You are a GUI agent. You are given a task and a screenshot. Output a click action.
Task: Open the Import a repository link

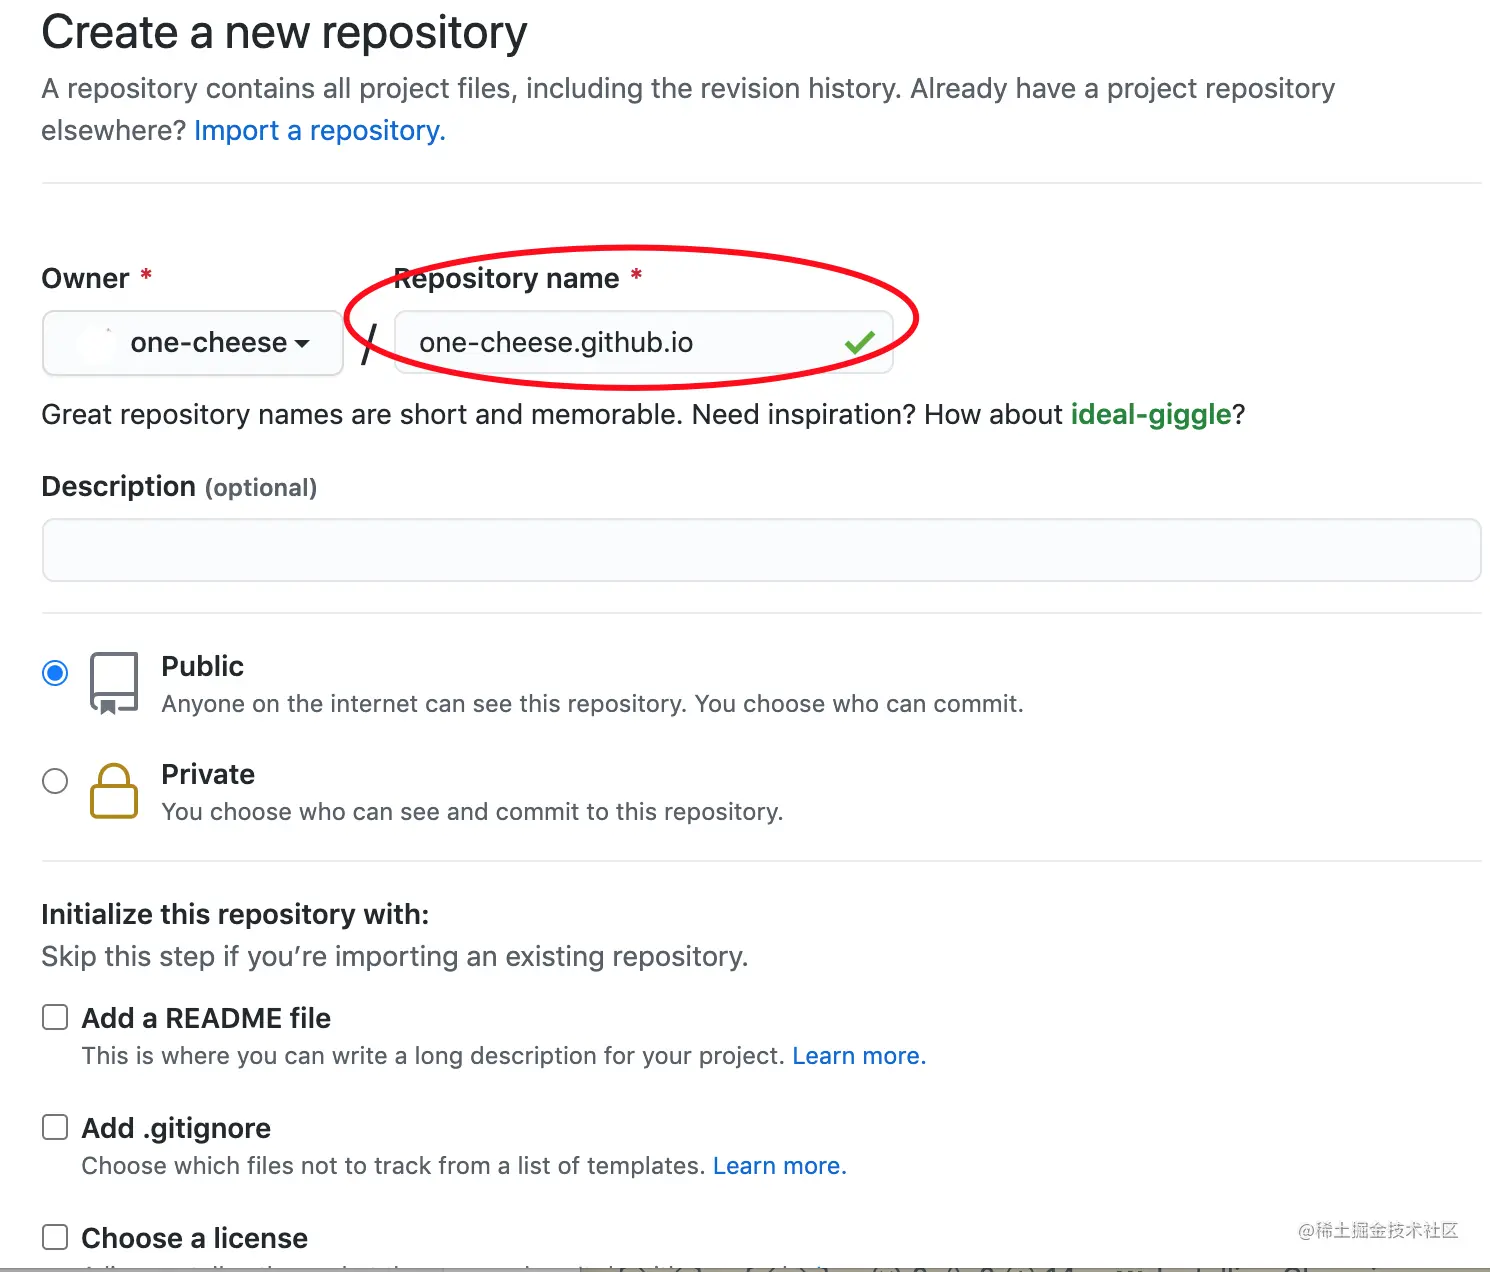(x=320, y=131)
